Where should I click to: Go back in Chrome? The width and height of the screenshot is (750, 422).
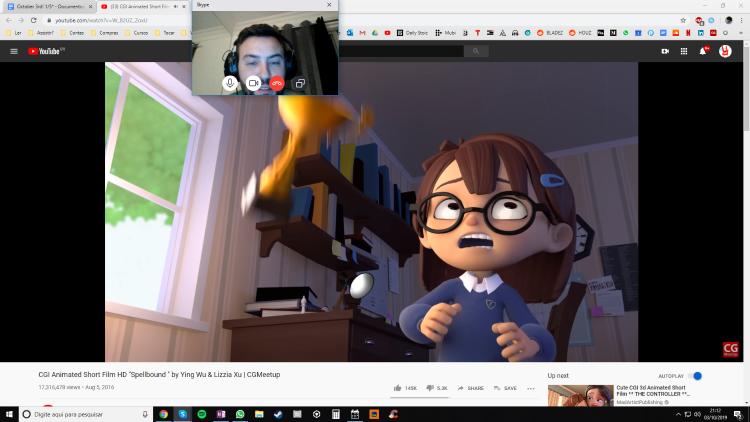click(x=9, y=20)
